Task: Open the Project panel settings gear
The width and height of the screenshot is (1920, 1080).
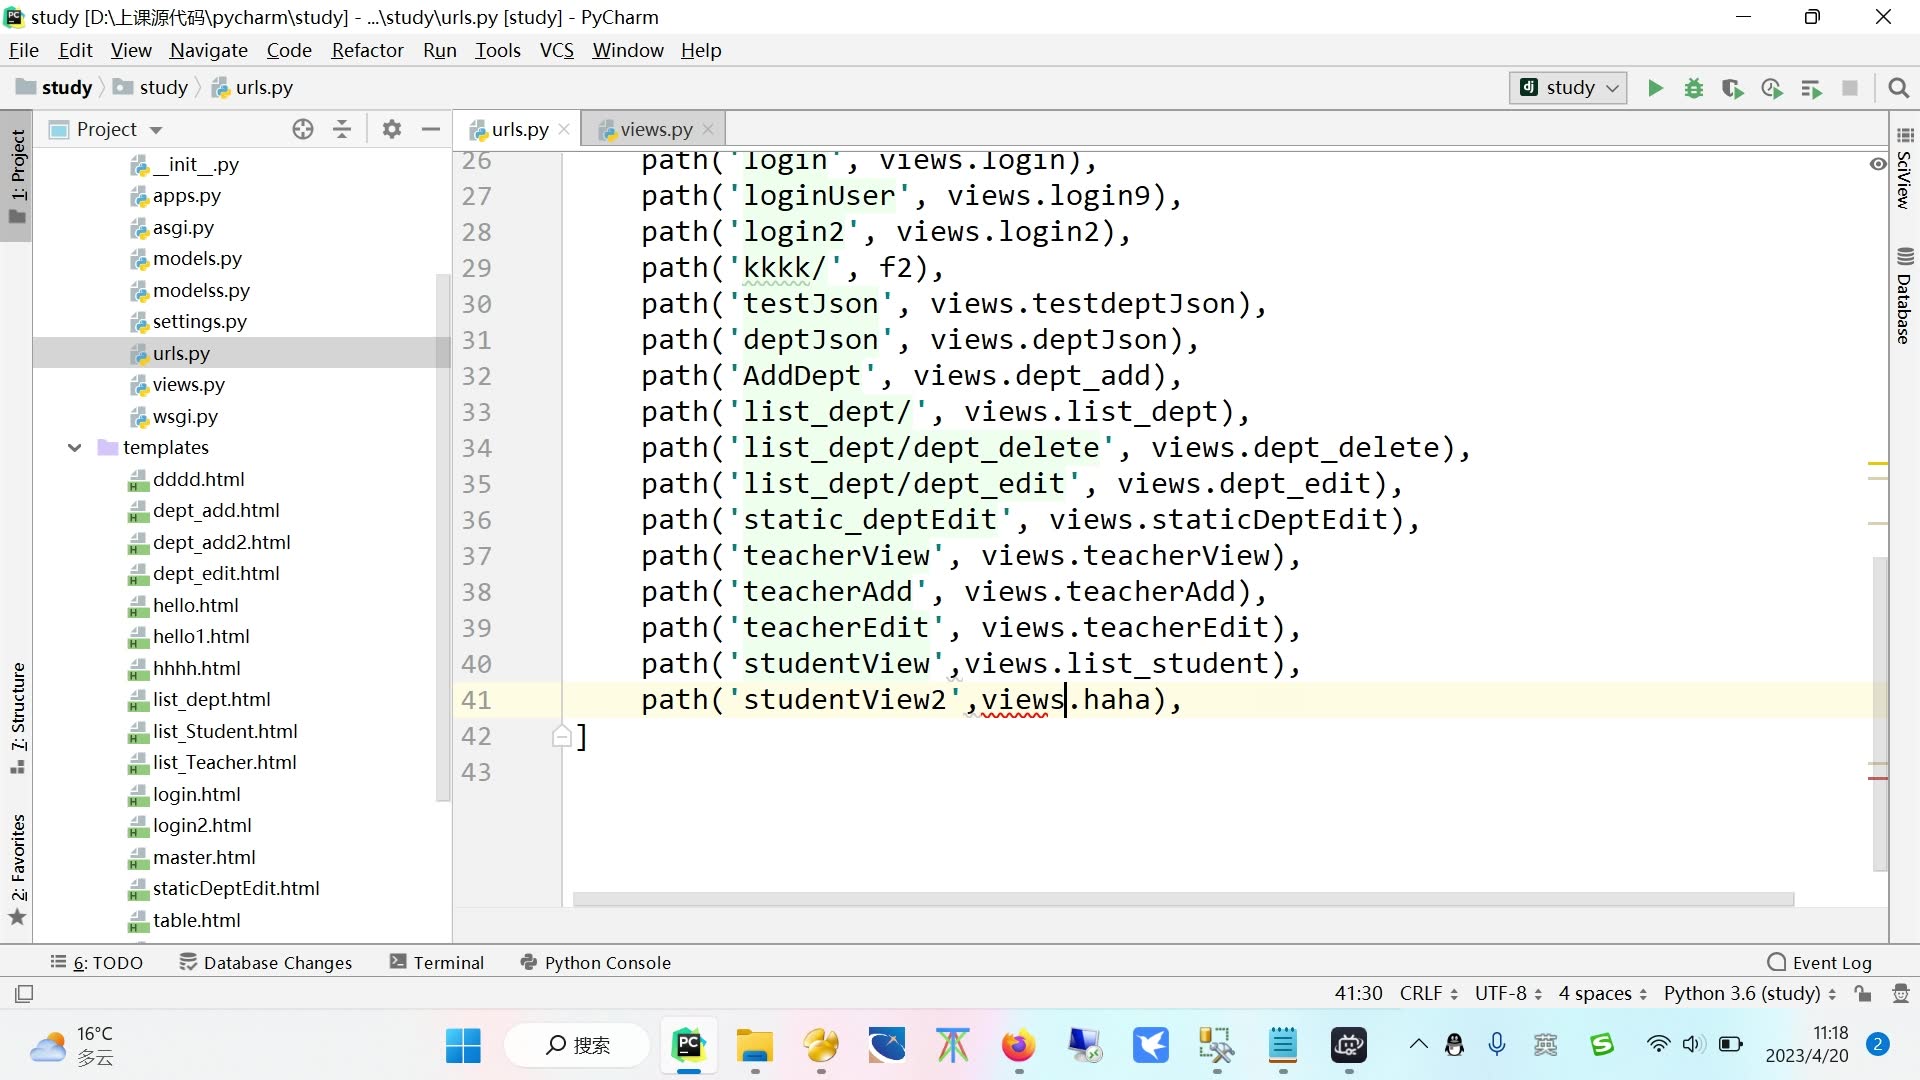Action: pyautogui.click(x=392, y=129)
